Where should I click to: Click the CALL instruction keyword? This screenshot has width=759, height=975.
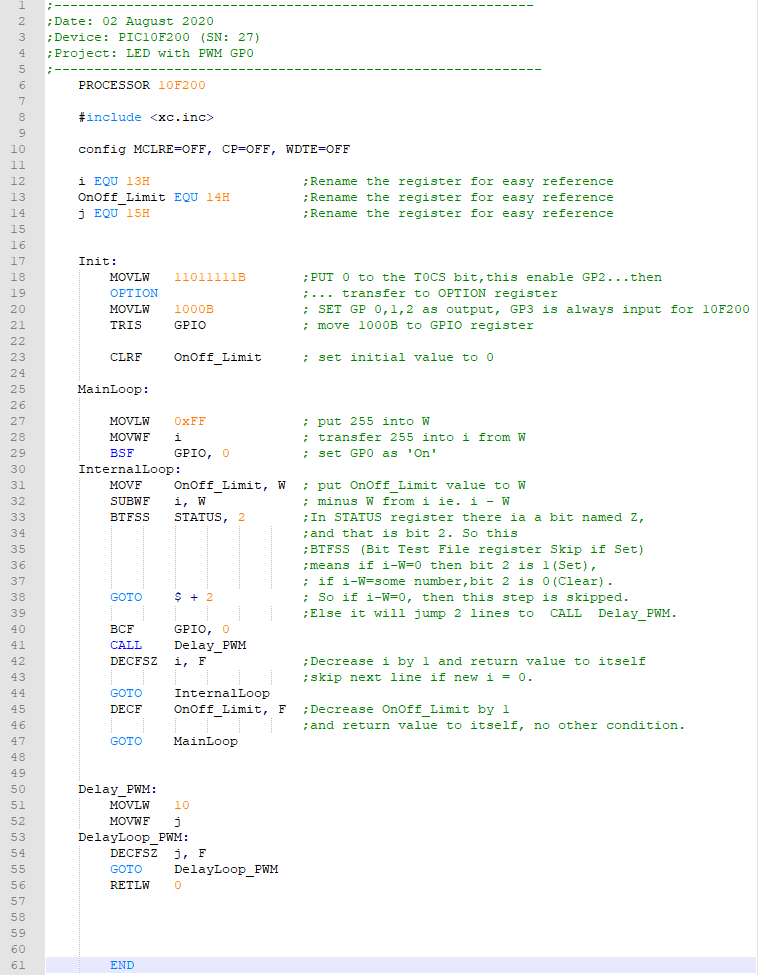126,645
